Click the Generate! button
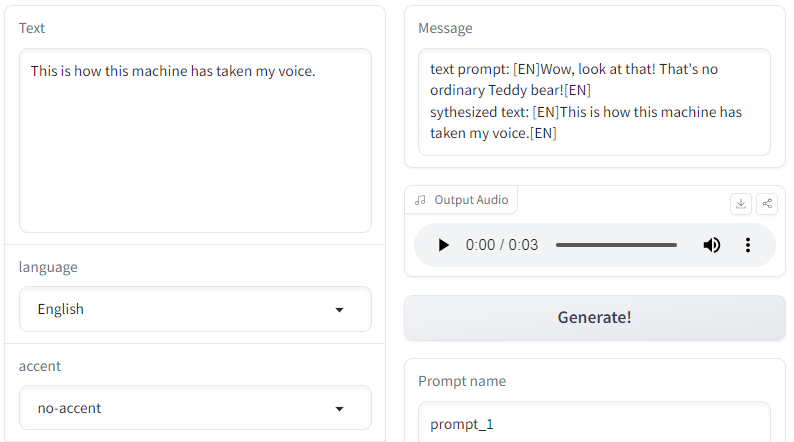 594,317
